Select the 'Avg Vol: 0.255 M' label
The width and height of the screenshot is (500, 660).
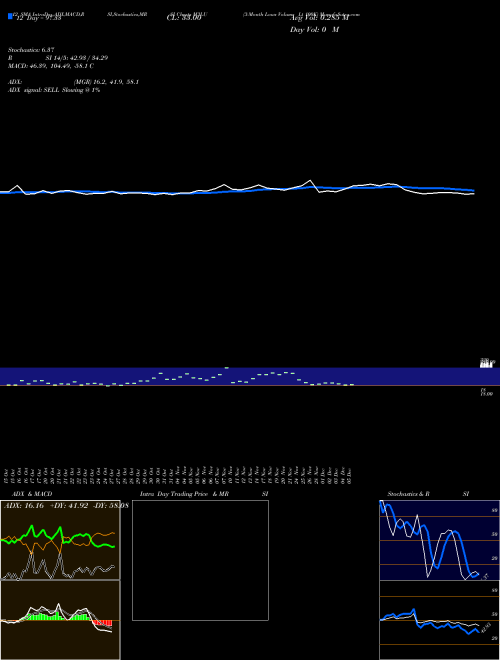point(319,18)
